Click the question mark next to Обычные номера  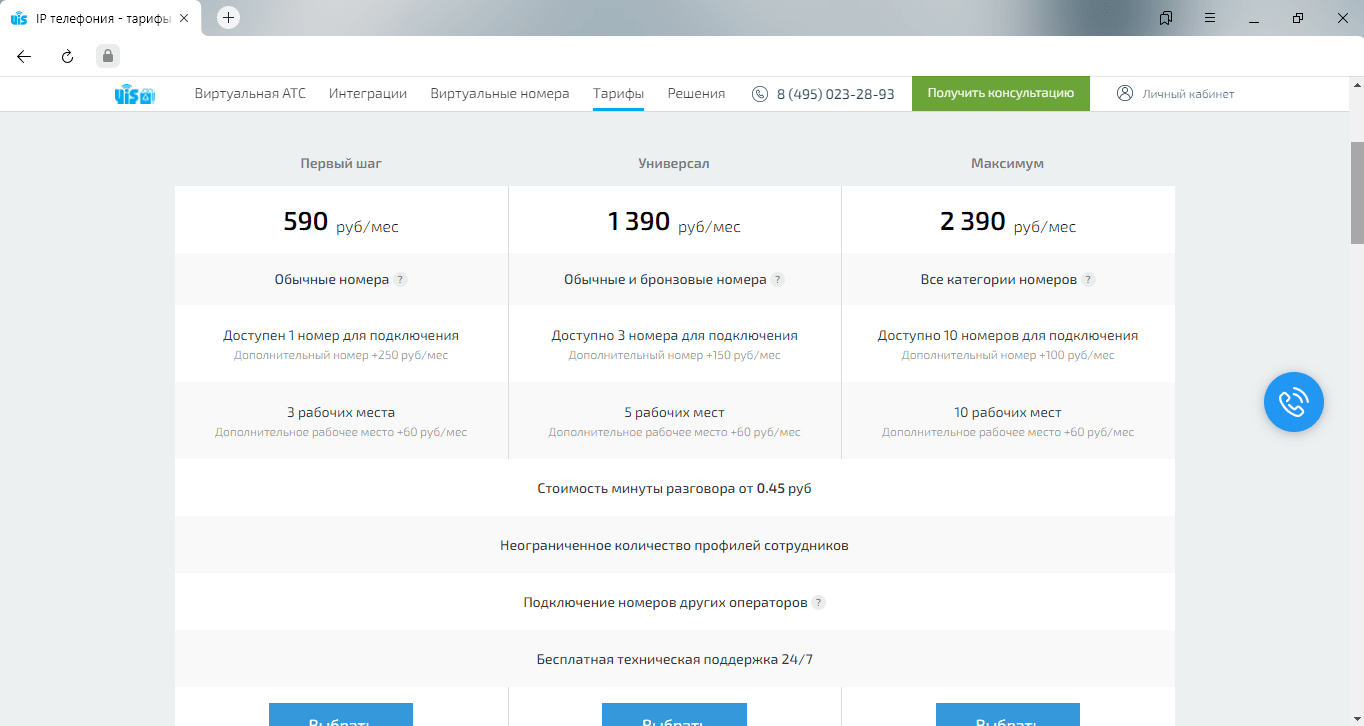point(400,280)
